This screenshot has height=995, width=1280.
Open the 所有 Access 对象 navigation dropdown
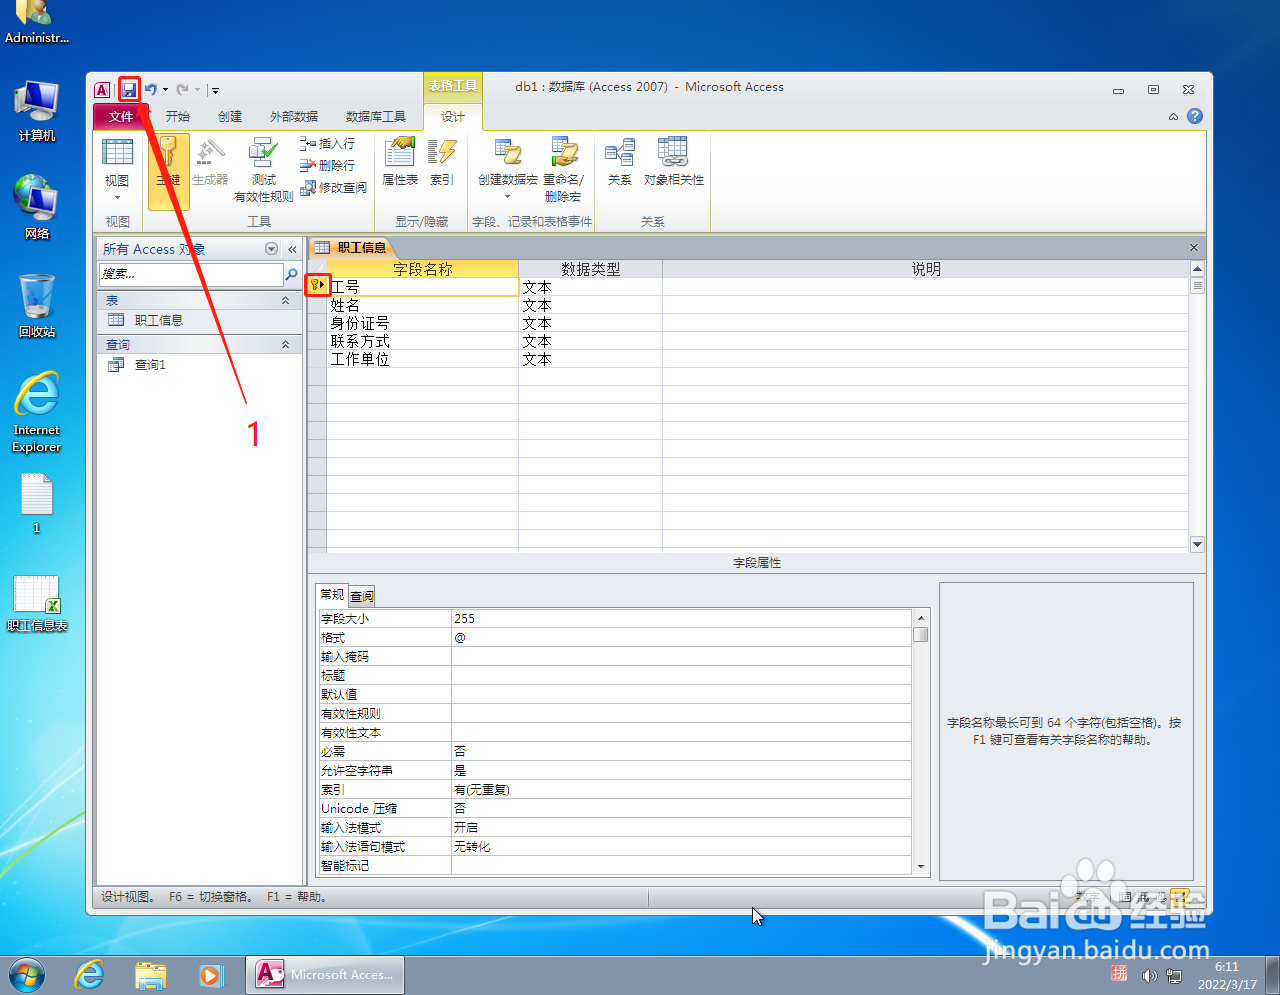pos(271,249)
